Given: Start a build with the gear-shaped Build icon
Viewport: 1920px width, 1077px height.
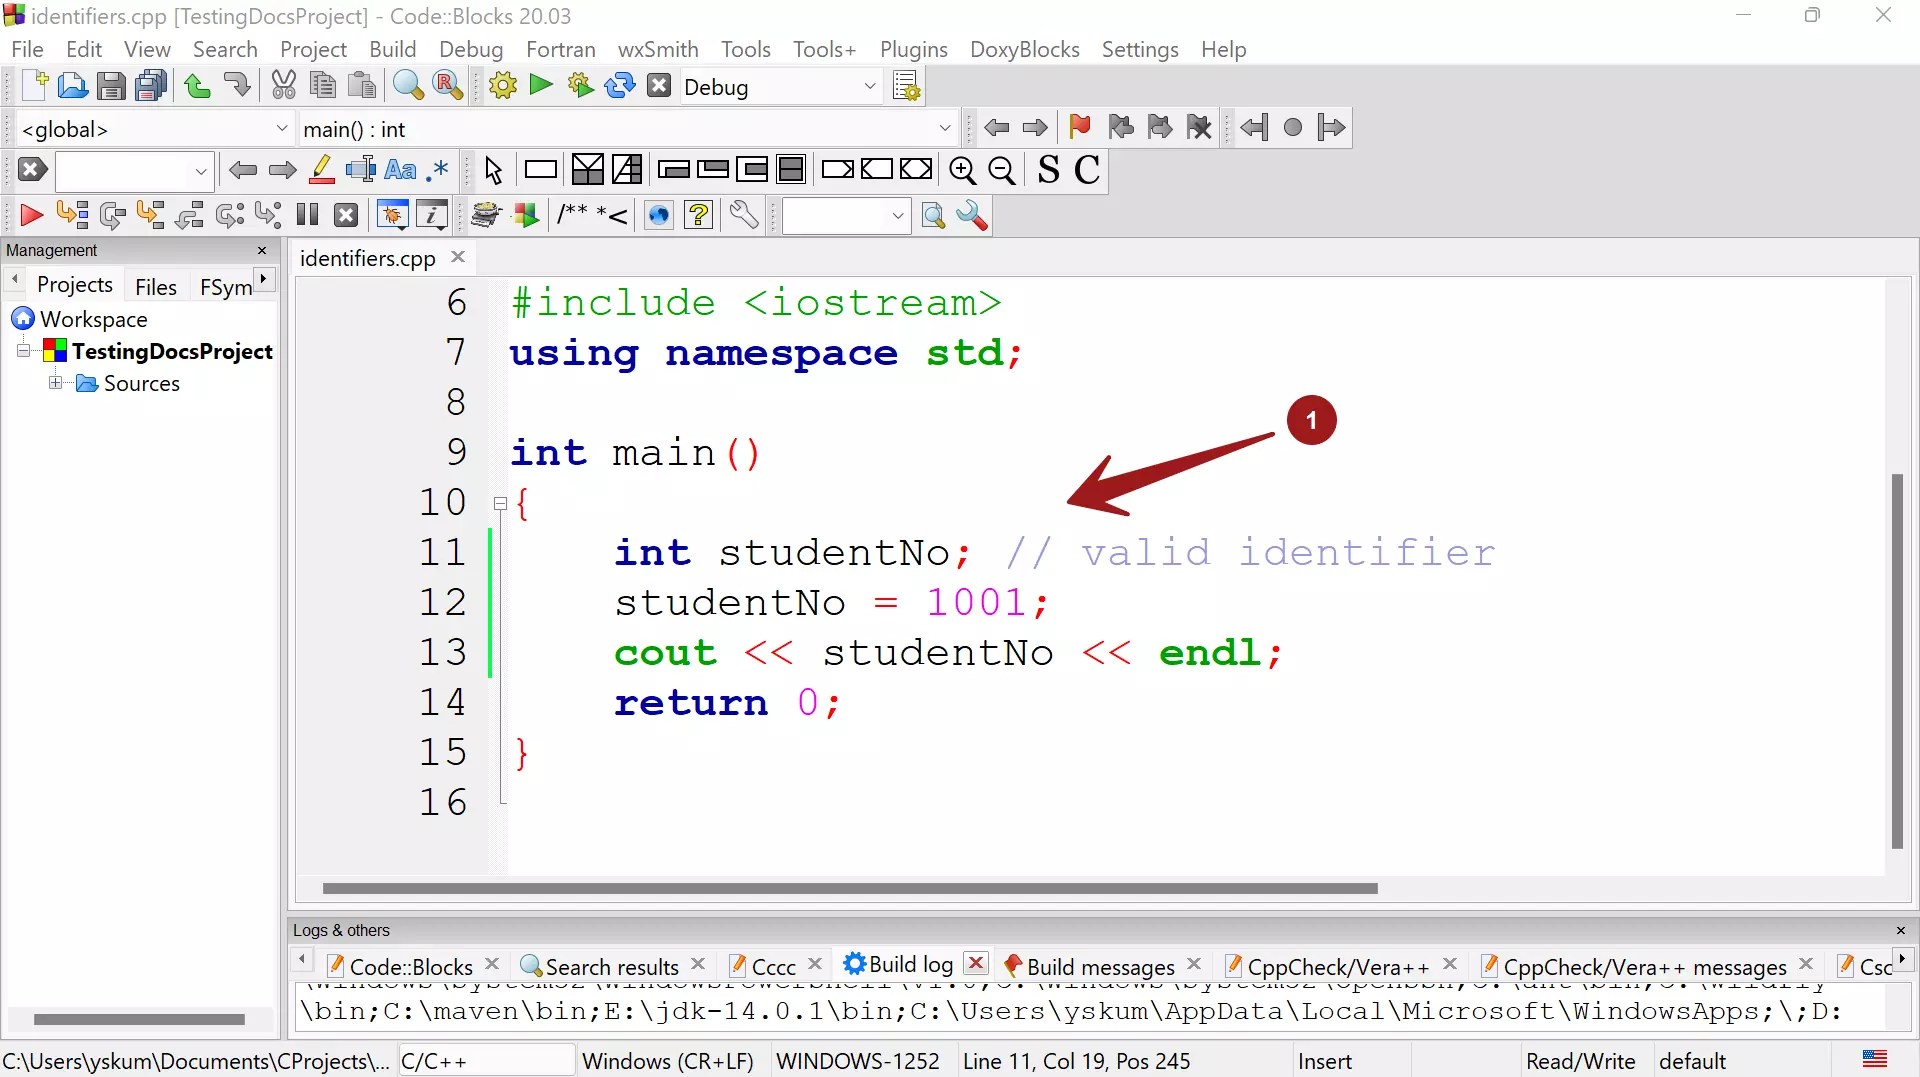Looking at the screenshot, I should (503, 86).
